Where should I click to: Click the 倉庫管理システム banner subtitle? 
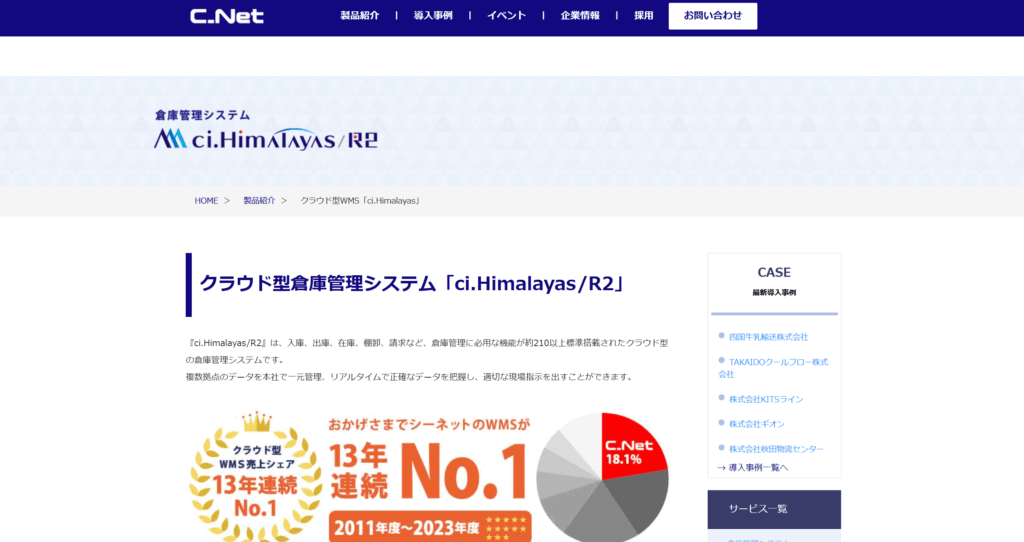pos(202,115)
